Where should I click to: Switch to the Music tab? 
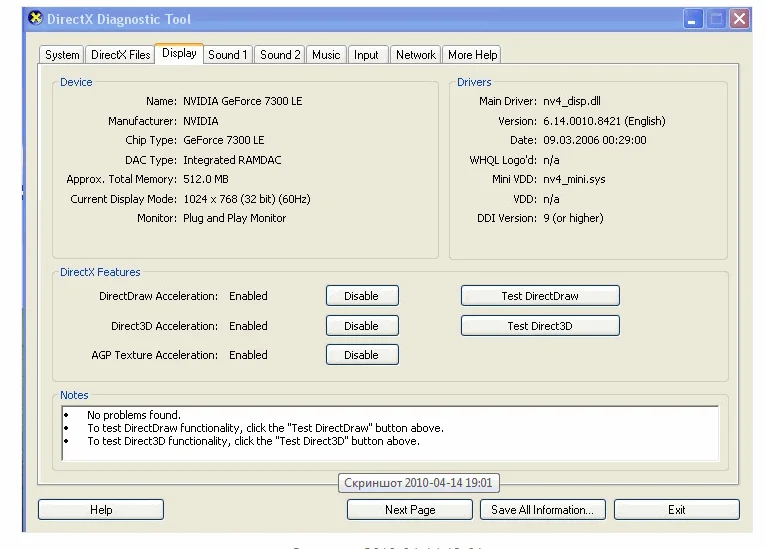[x=326, y=55]
